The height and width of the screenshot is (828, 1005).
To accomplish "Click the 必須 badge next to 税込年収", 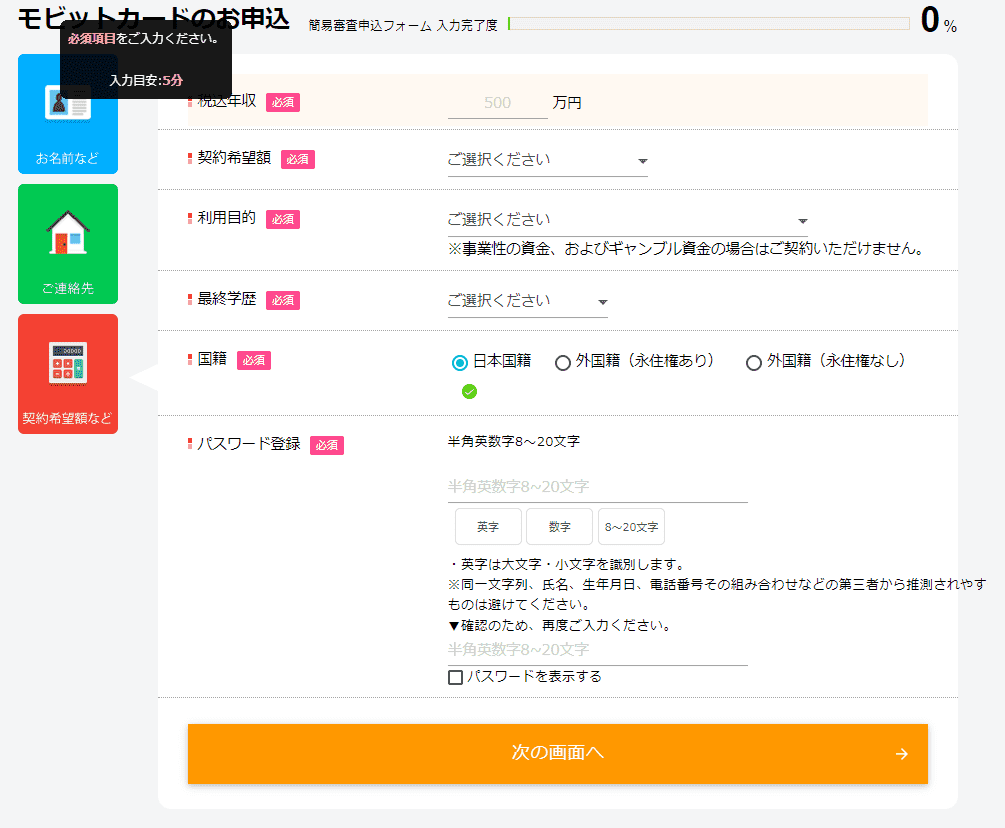I will point(283,103).
